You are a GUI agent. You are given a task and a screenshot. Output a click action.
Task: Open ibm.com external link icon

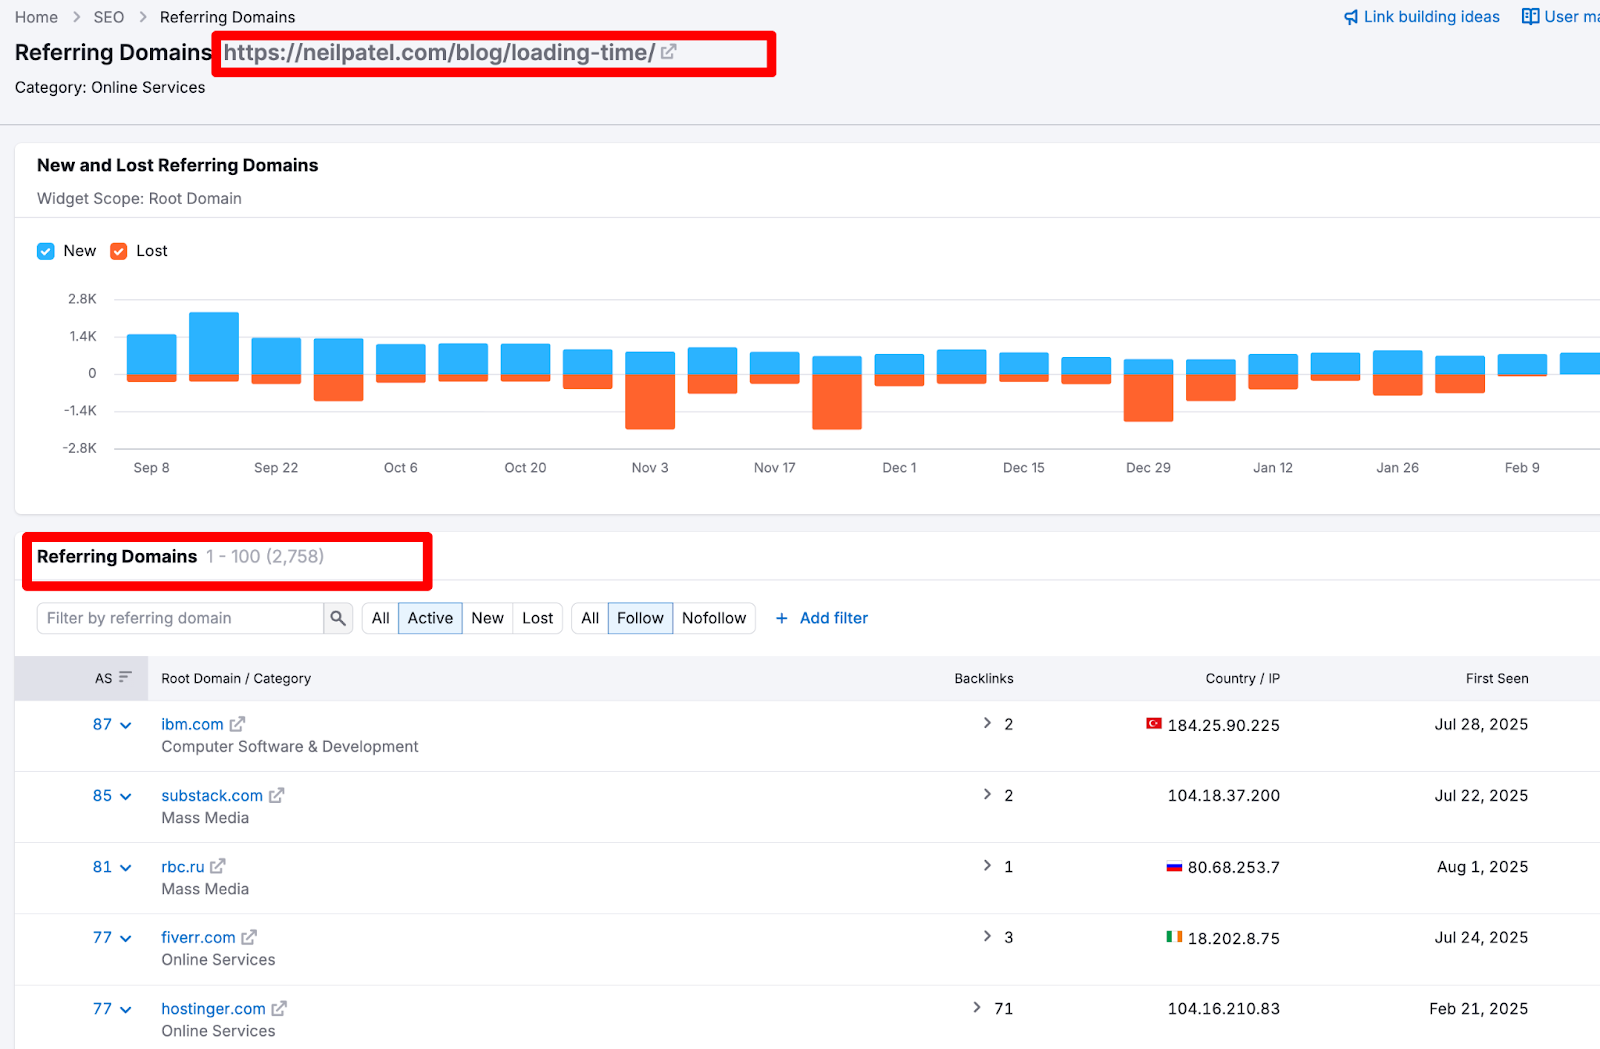(237, 724)
